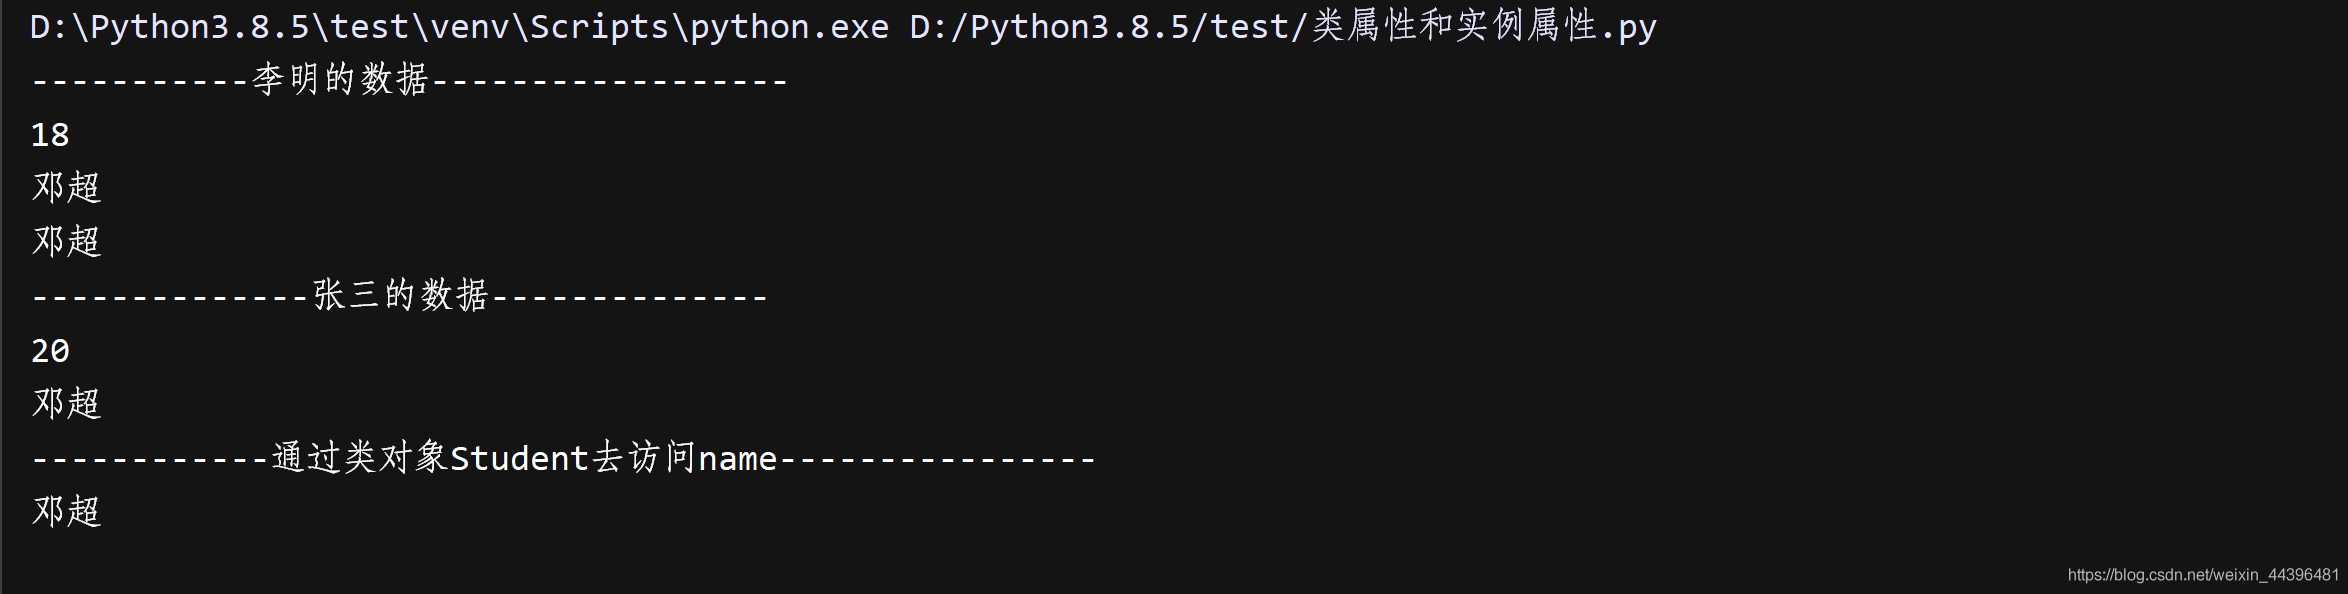This screenshot has height=594, width=2348.
Task: Click the dashes right of 张三的数据
Action: click(x=630, y=296)
